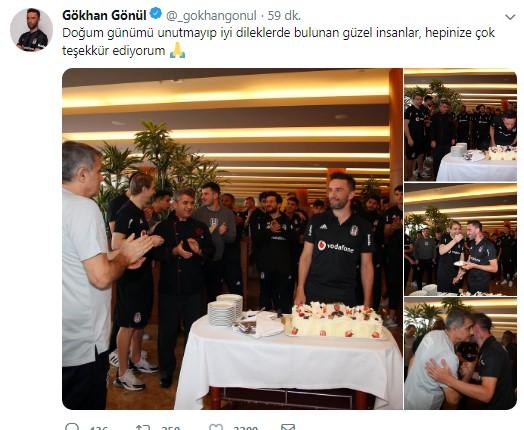
Task: Click the praying hands emoji
Action: tap(177, 50)
